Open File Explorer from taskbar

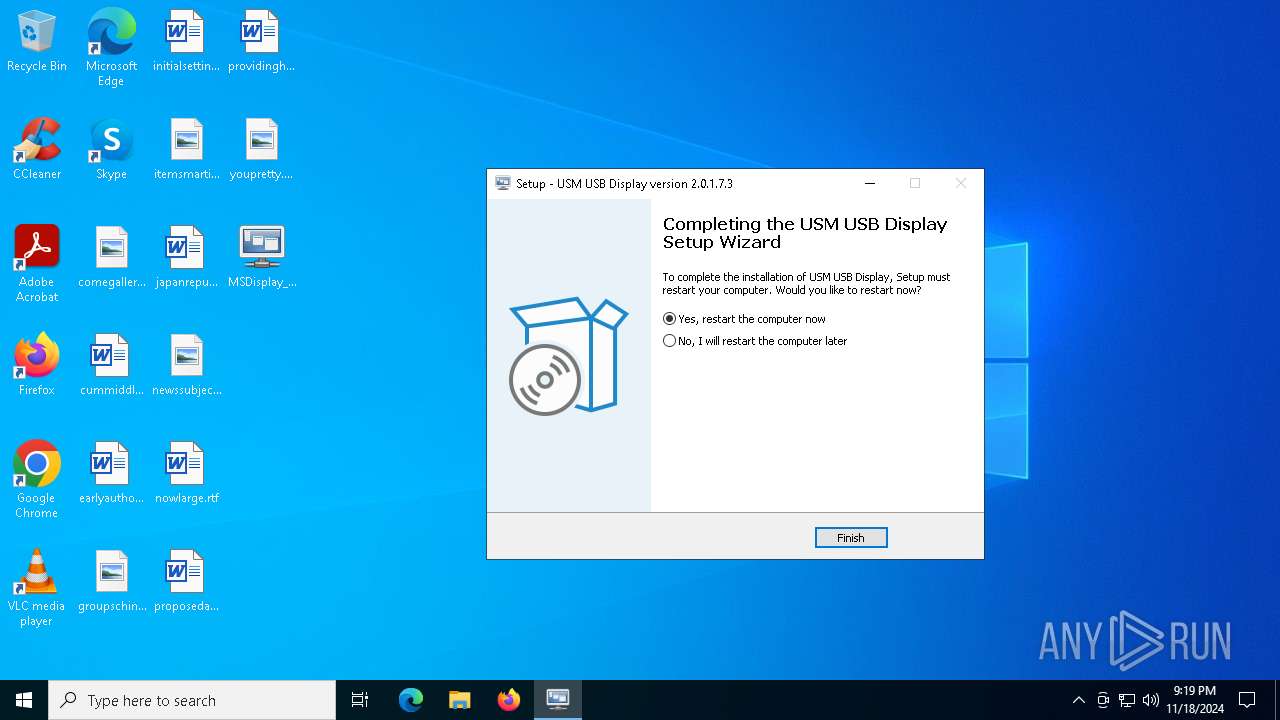[x=460, y=700]
